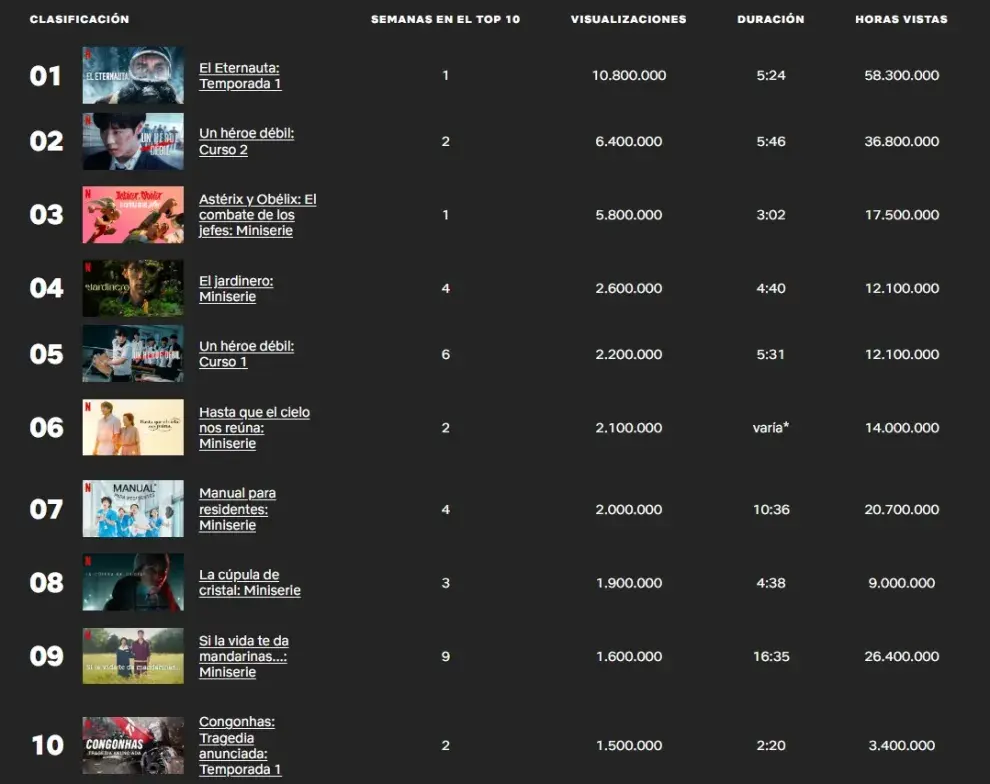Click the El Eternauta poster thumbnail
Screen dimensions: 990x784
[133, 75]
